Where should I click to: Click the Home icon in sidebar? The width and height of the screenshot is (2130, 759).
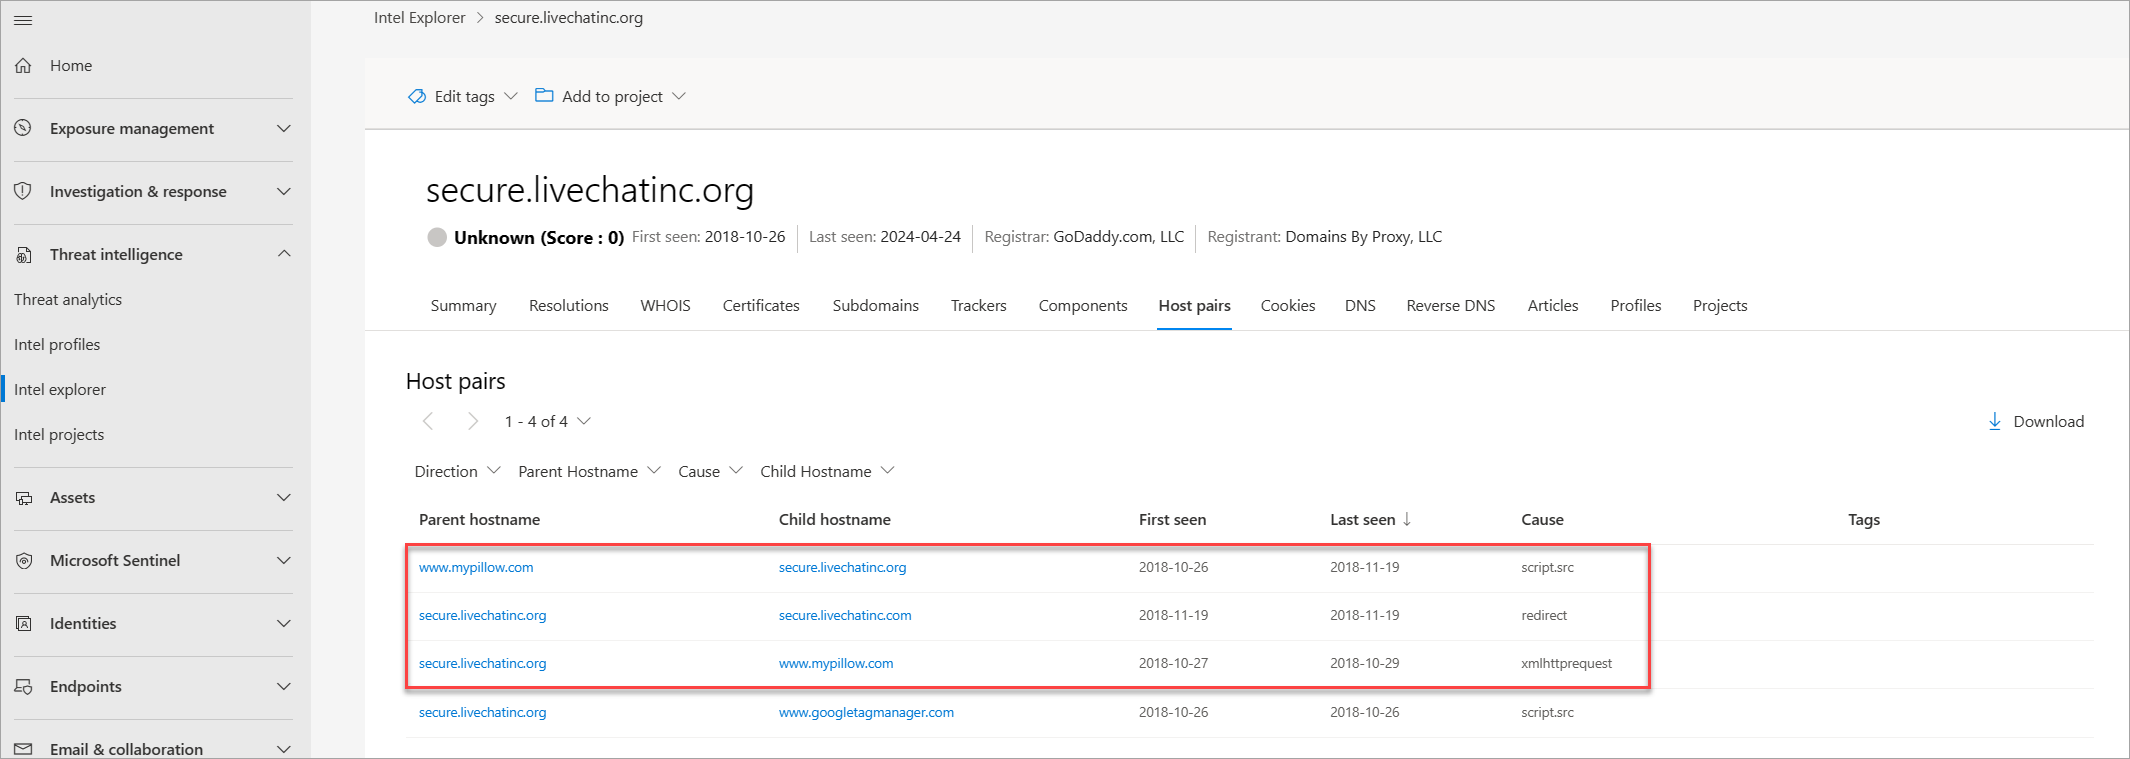24,66
